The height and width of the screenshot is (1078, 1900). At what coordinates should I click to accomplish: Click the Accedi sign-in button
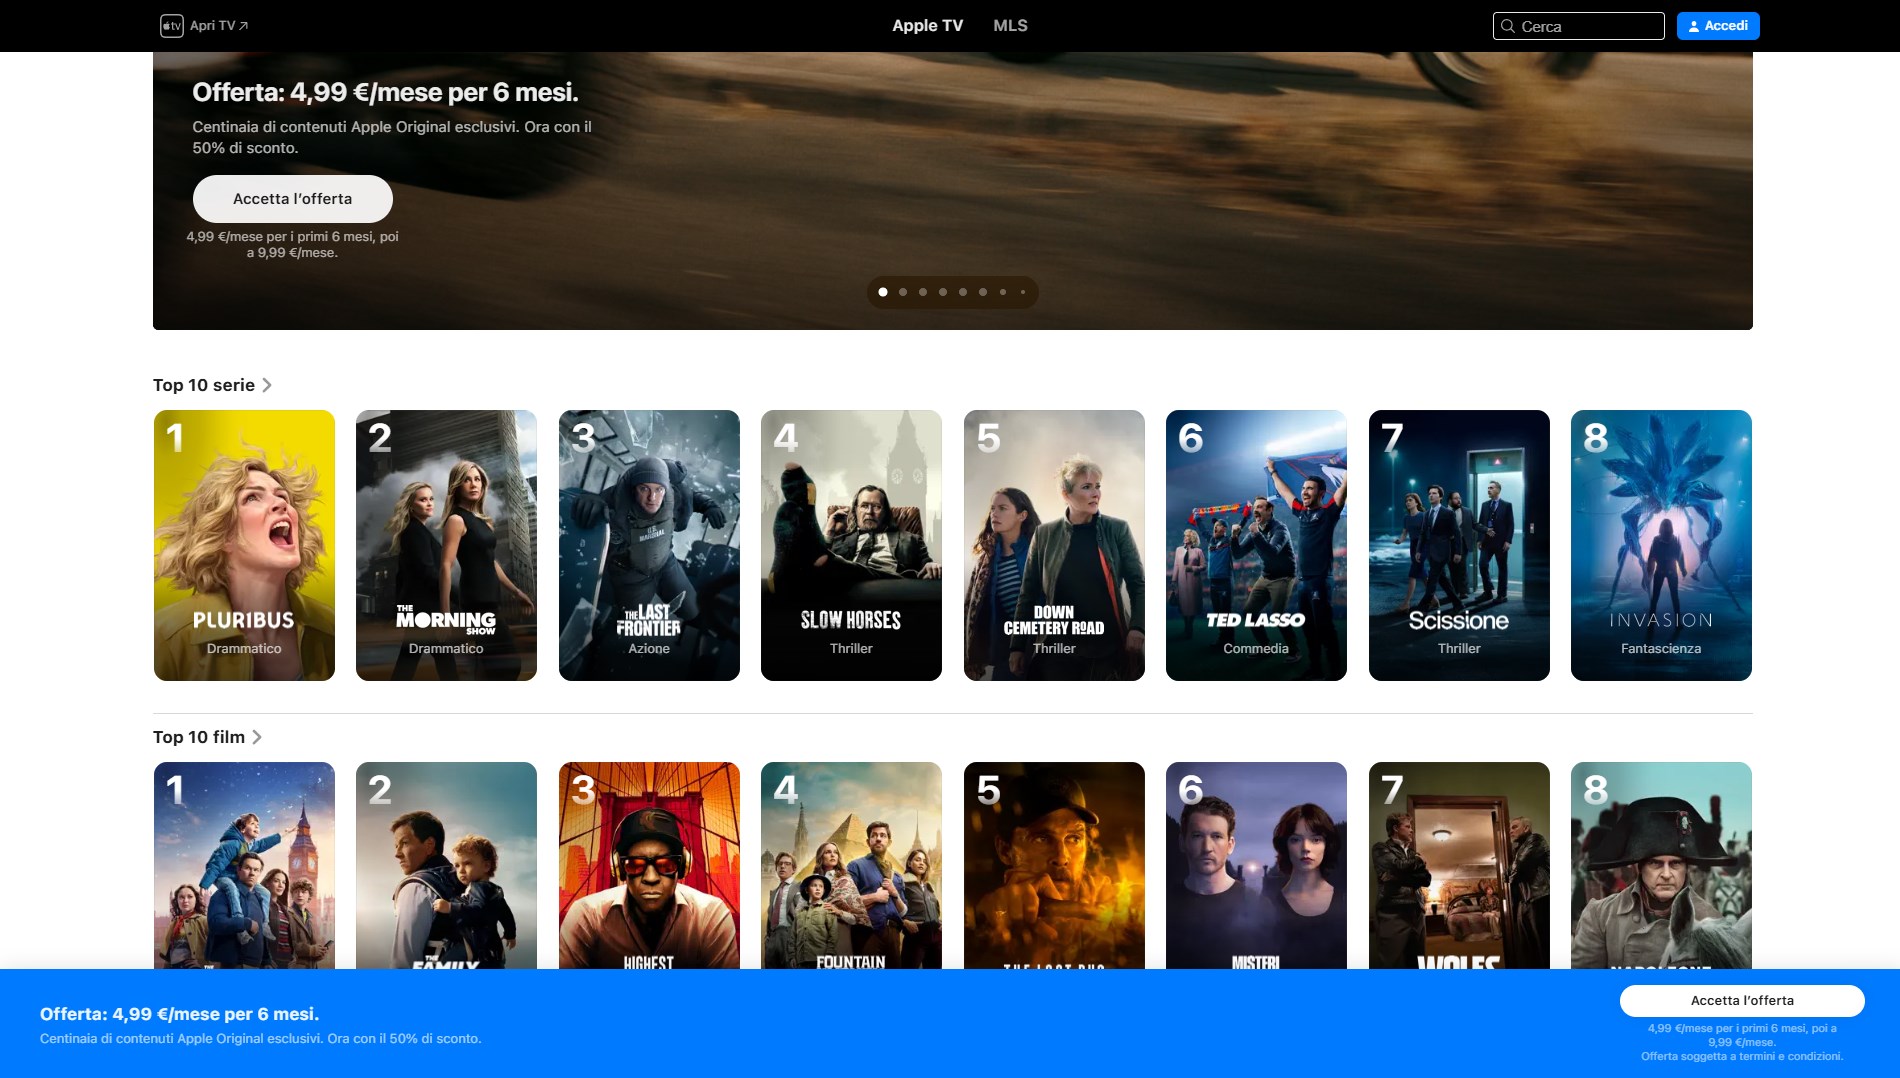(x=1718, y=26)
